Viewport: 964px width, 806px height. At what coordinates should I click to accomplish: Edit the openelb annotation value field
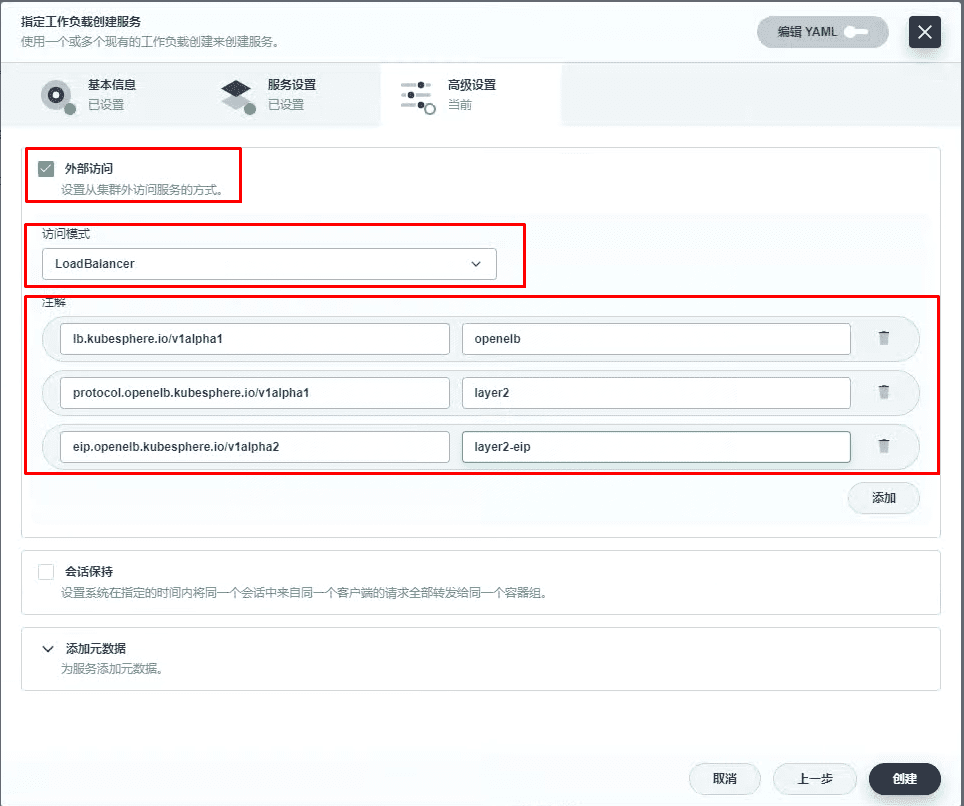point(656,339)
